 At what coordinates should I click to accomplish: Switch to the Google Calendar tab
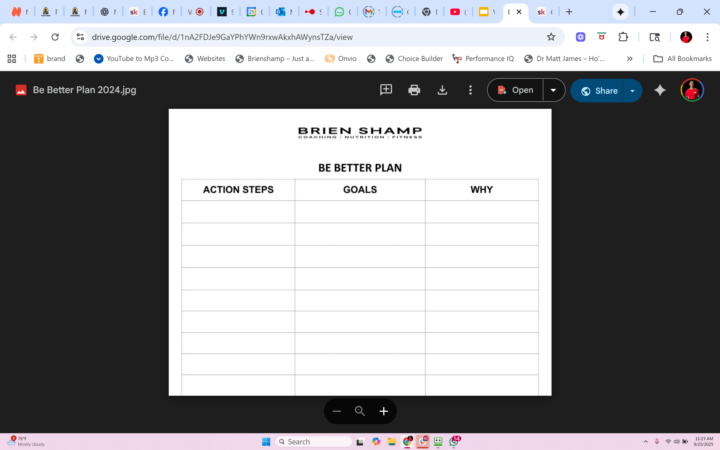point(254,12)
